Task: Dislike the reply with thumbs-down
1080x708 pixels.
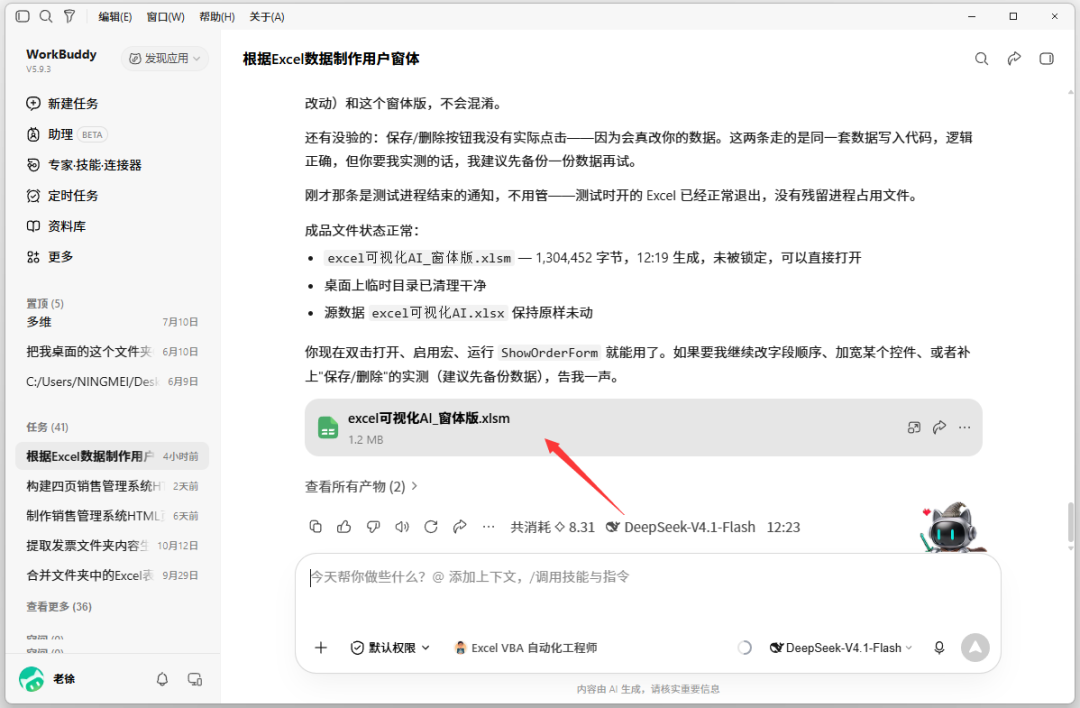Action: (373, 527)
